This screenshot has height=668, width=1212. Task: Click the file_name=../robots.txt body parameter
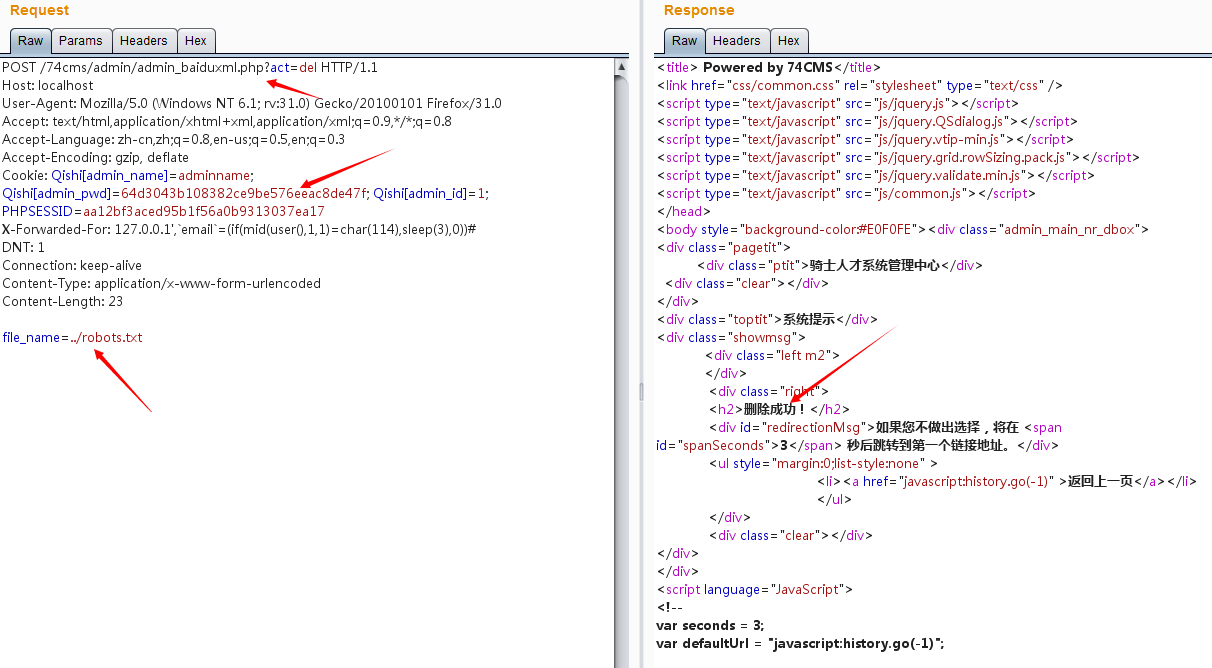72,337
